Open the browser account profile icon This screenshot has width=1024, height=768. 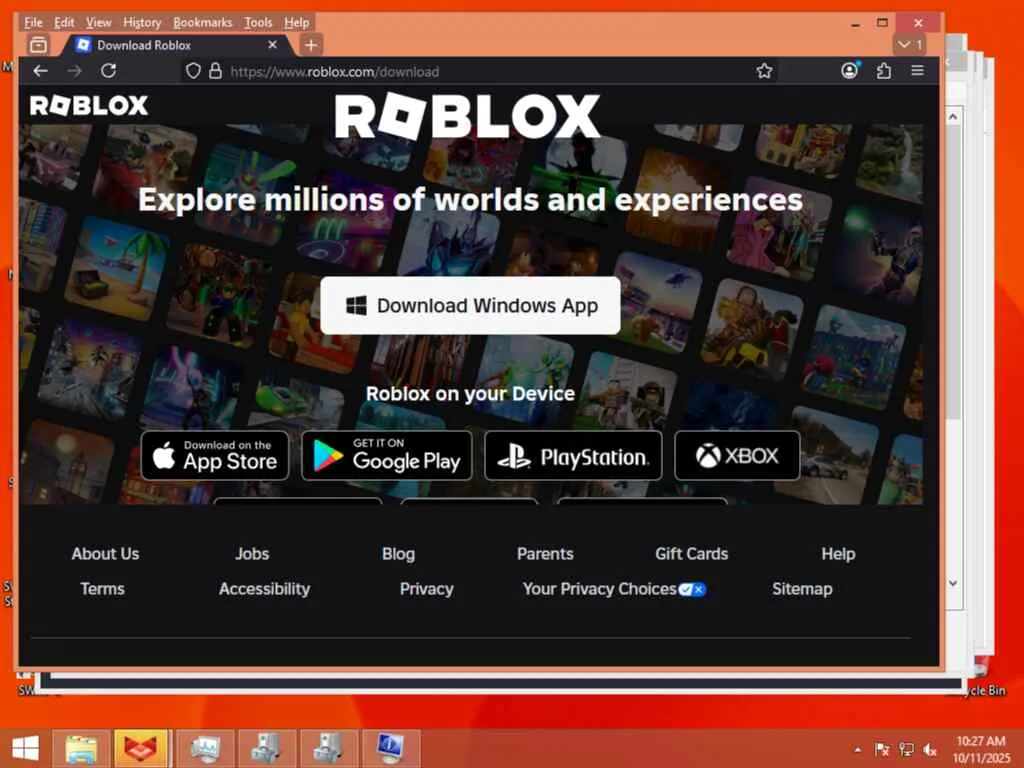[x=849, y=71]
